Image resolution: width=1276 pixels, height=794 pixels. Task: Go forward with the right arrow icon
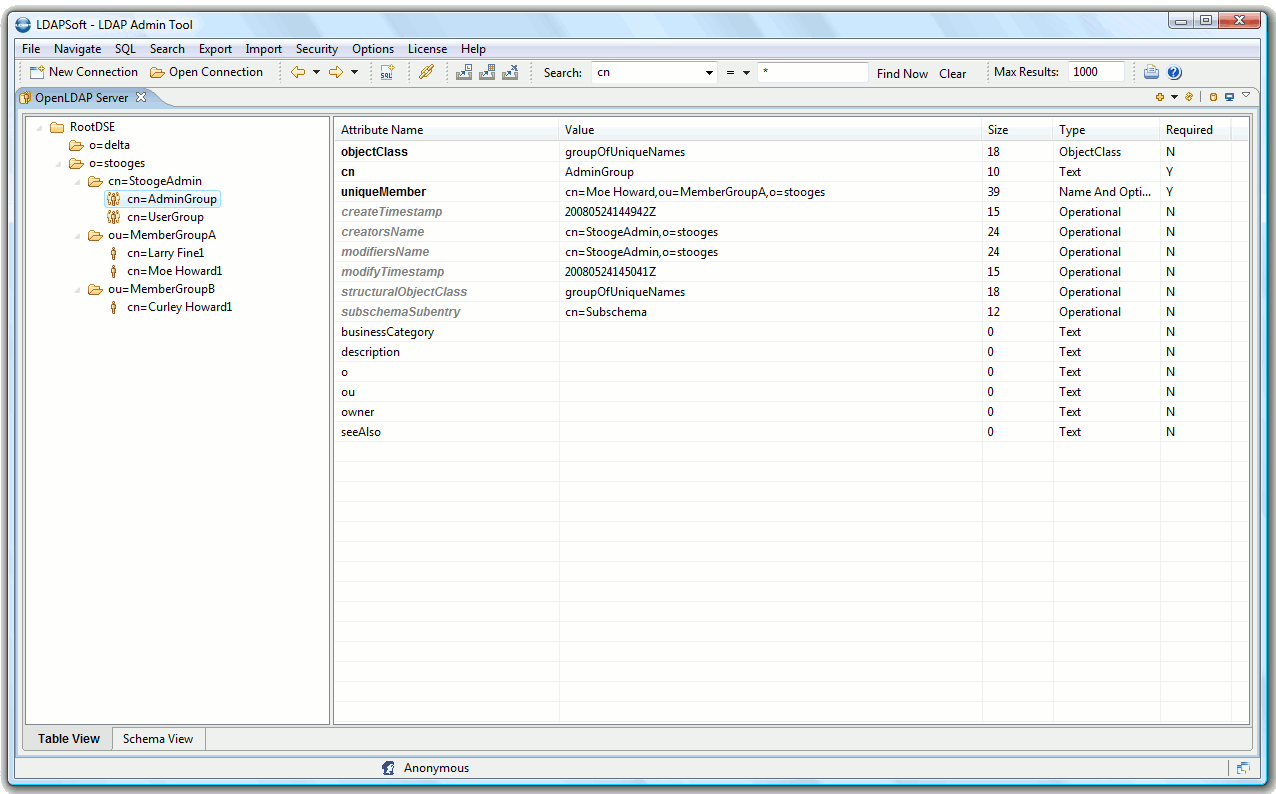tap(336, 72)
